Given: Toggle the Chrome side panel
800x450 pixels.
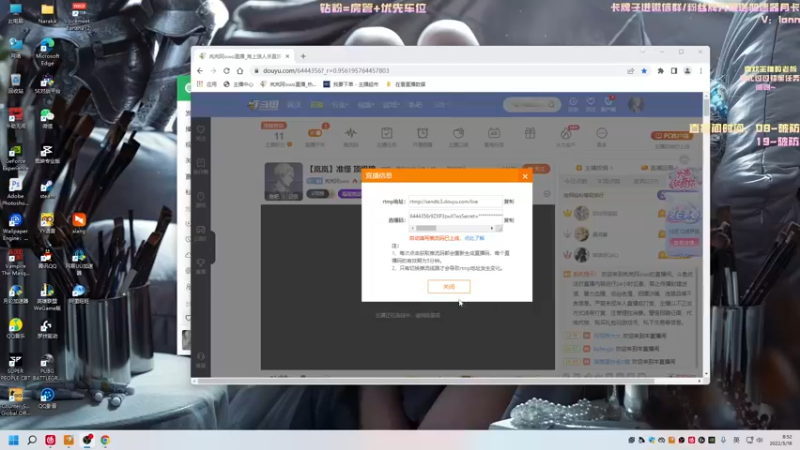Looking at the screenshot, I should coord(674,71).
